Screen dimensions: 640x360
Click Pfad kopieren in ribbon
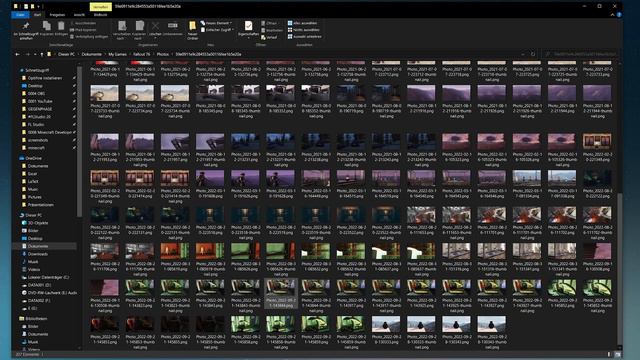84,30
